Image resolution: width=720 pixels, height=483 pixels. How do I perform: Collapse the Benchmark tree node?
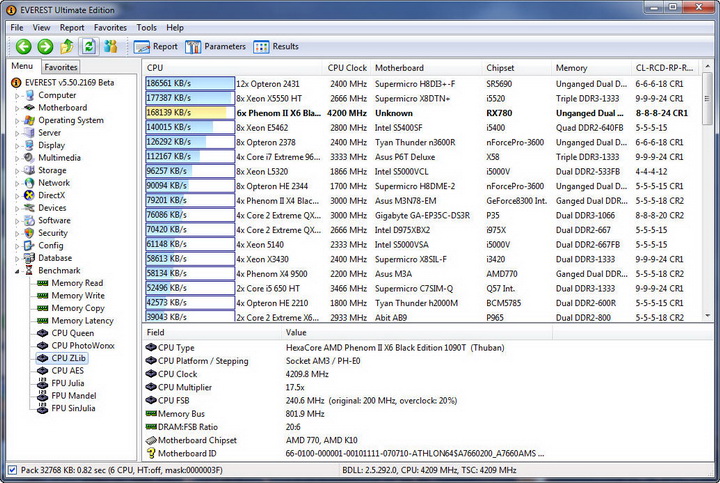click(17, 271)
